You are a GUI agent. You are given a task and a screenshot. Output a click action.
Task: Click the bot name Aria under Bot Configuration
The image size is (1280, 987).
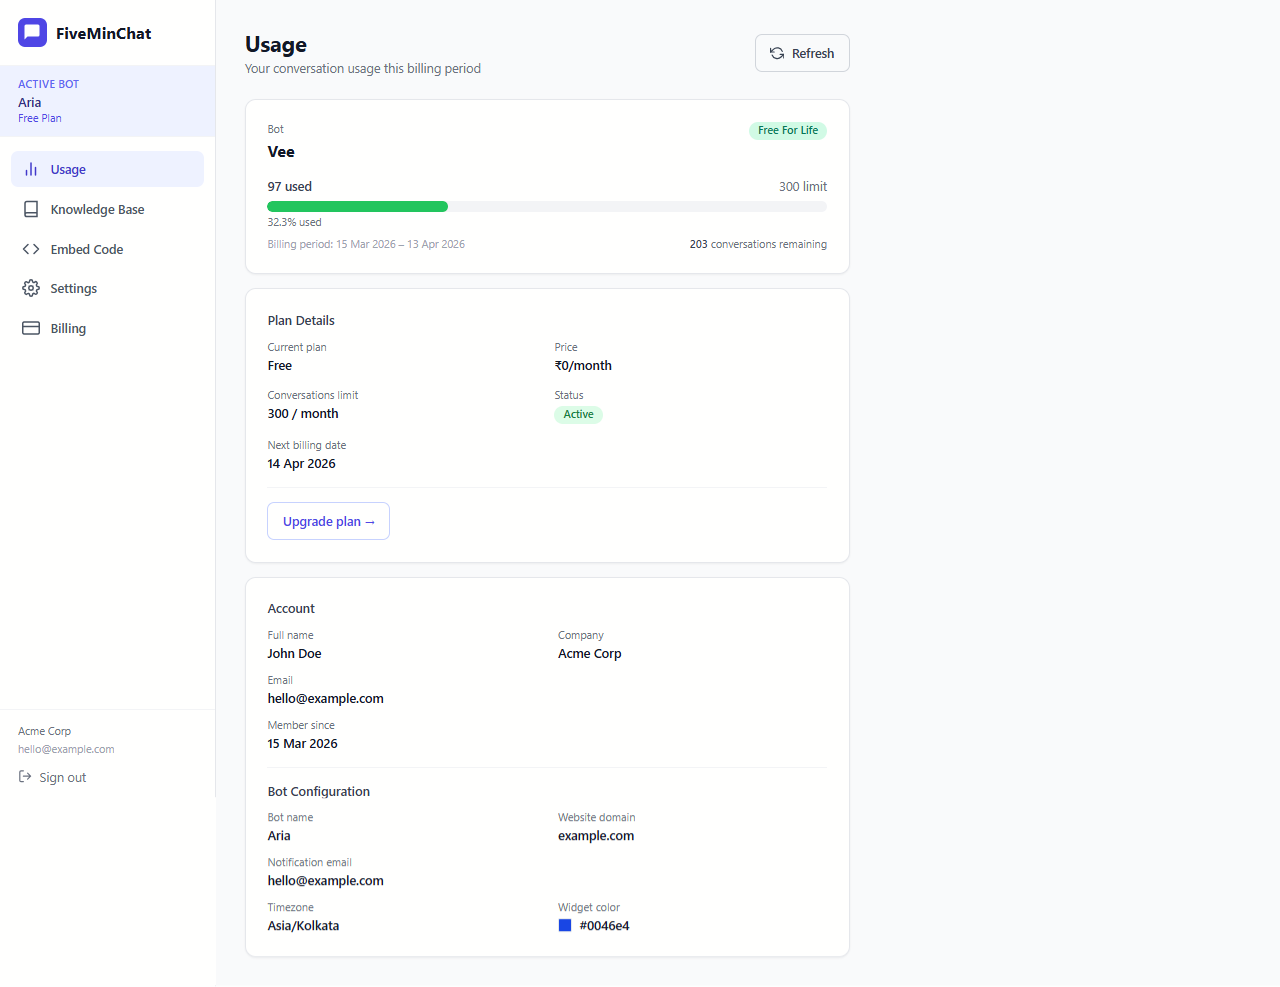click(x=279, y=835)
